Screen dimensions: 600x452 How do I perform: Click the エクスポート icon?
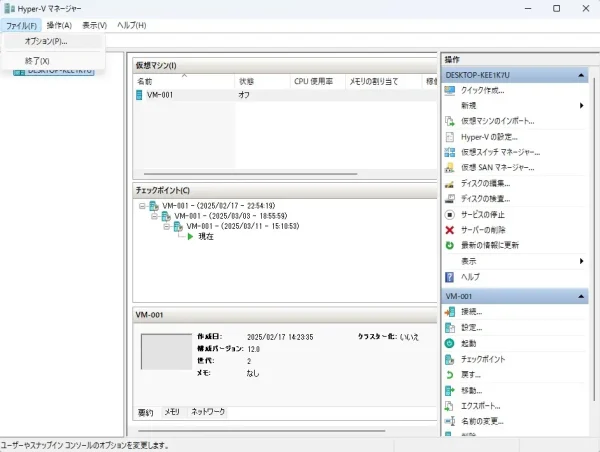coord(450,406)
